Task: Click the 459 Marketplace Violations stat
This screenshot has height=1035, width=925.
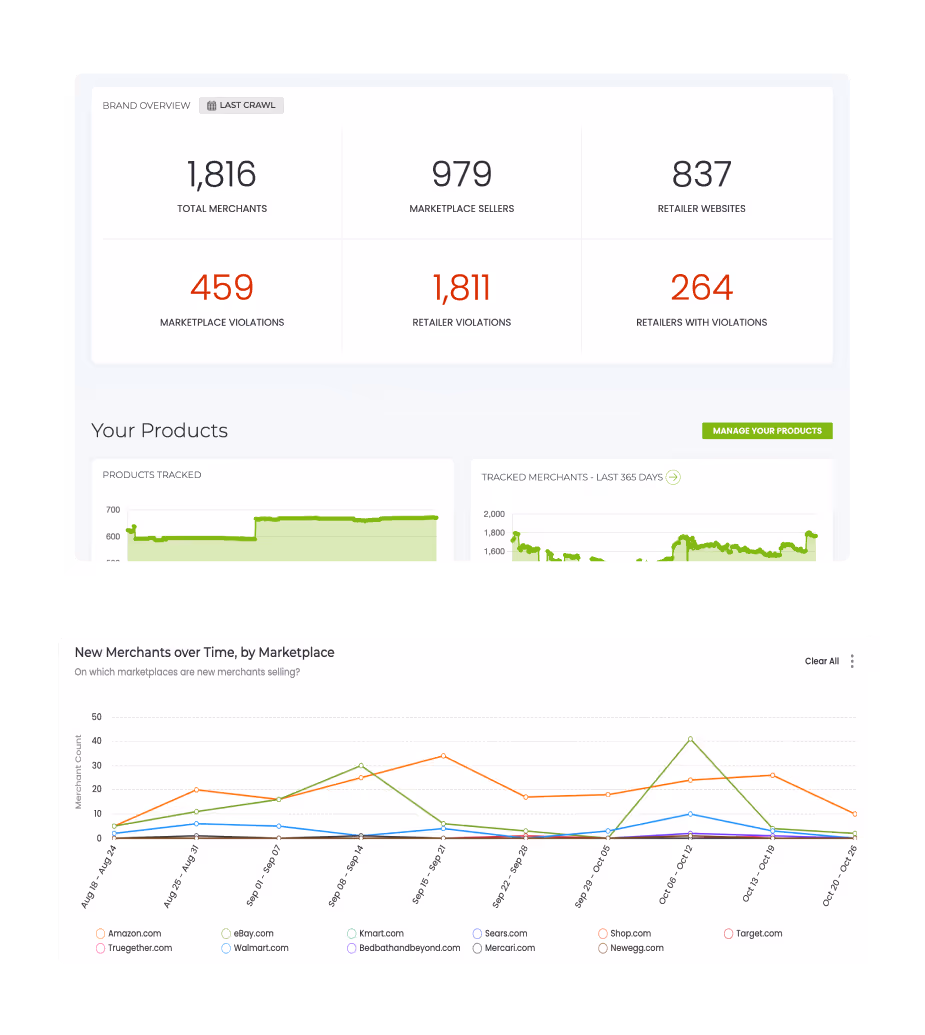Action: click(x=221, y=288)
